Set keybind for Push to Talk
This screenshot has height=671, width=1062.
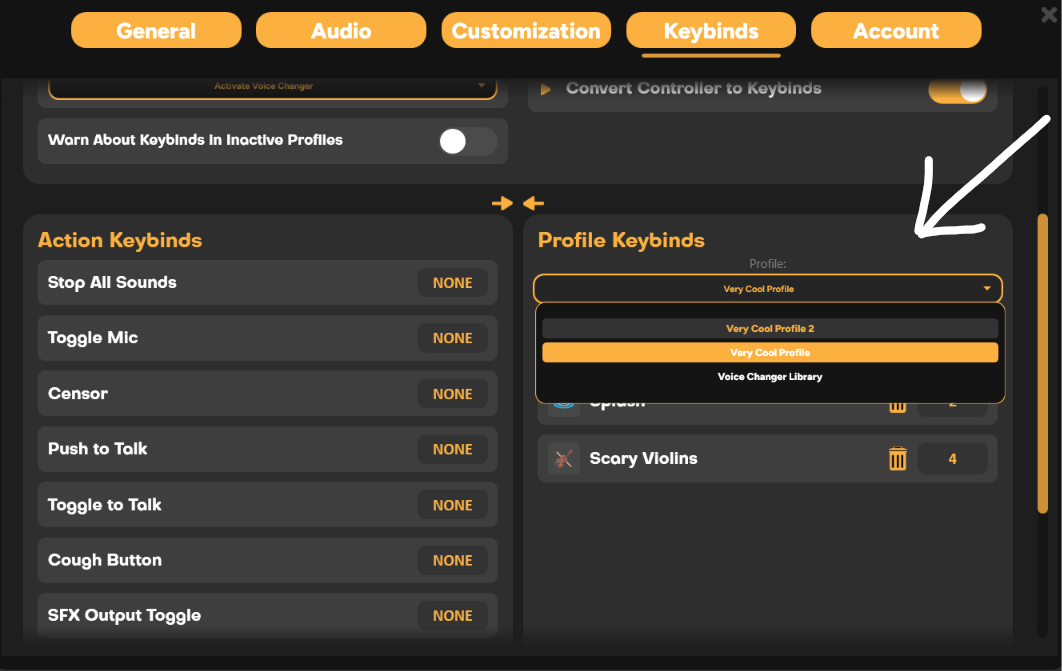tap(452, 450)
